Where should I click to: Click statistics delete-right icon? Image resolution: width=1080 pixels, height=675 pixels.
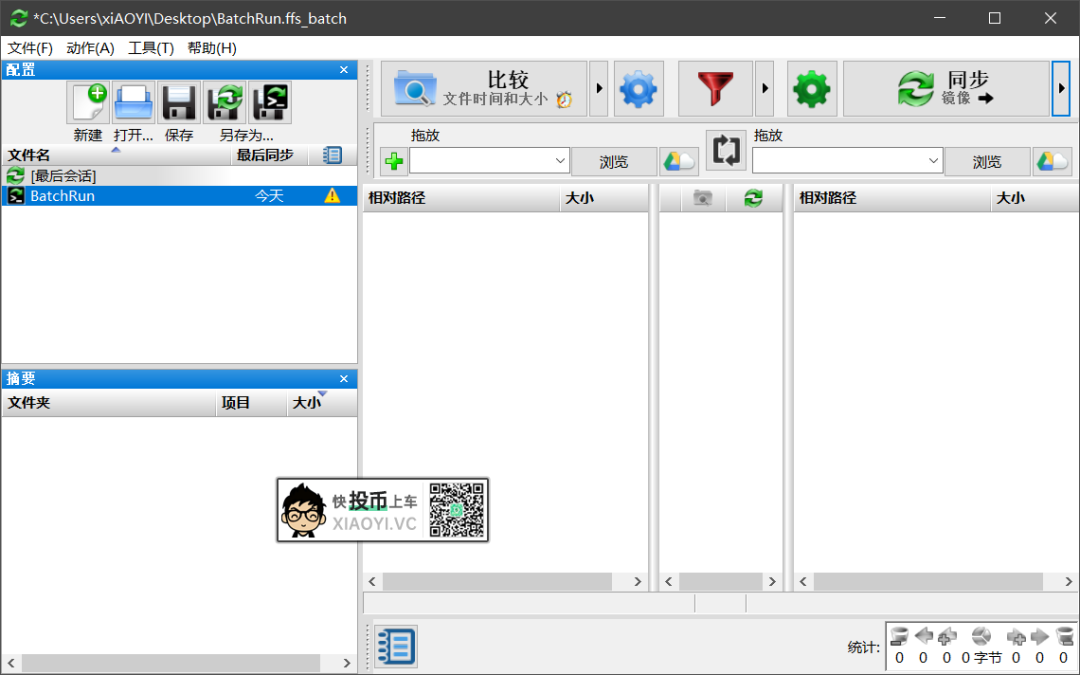1064,636
